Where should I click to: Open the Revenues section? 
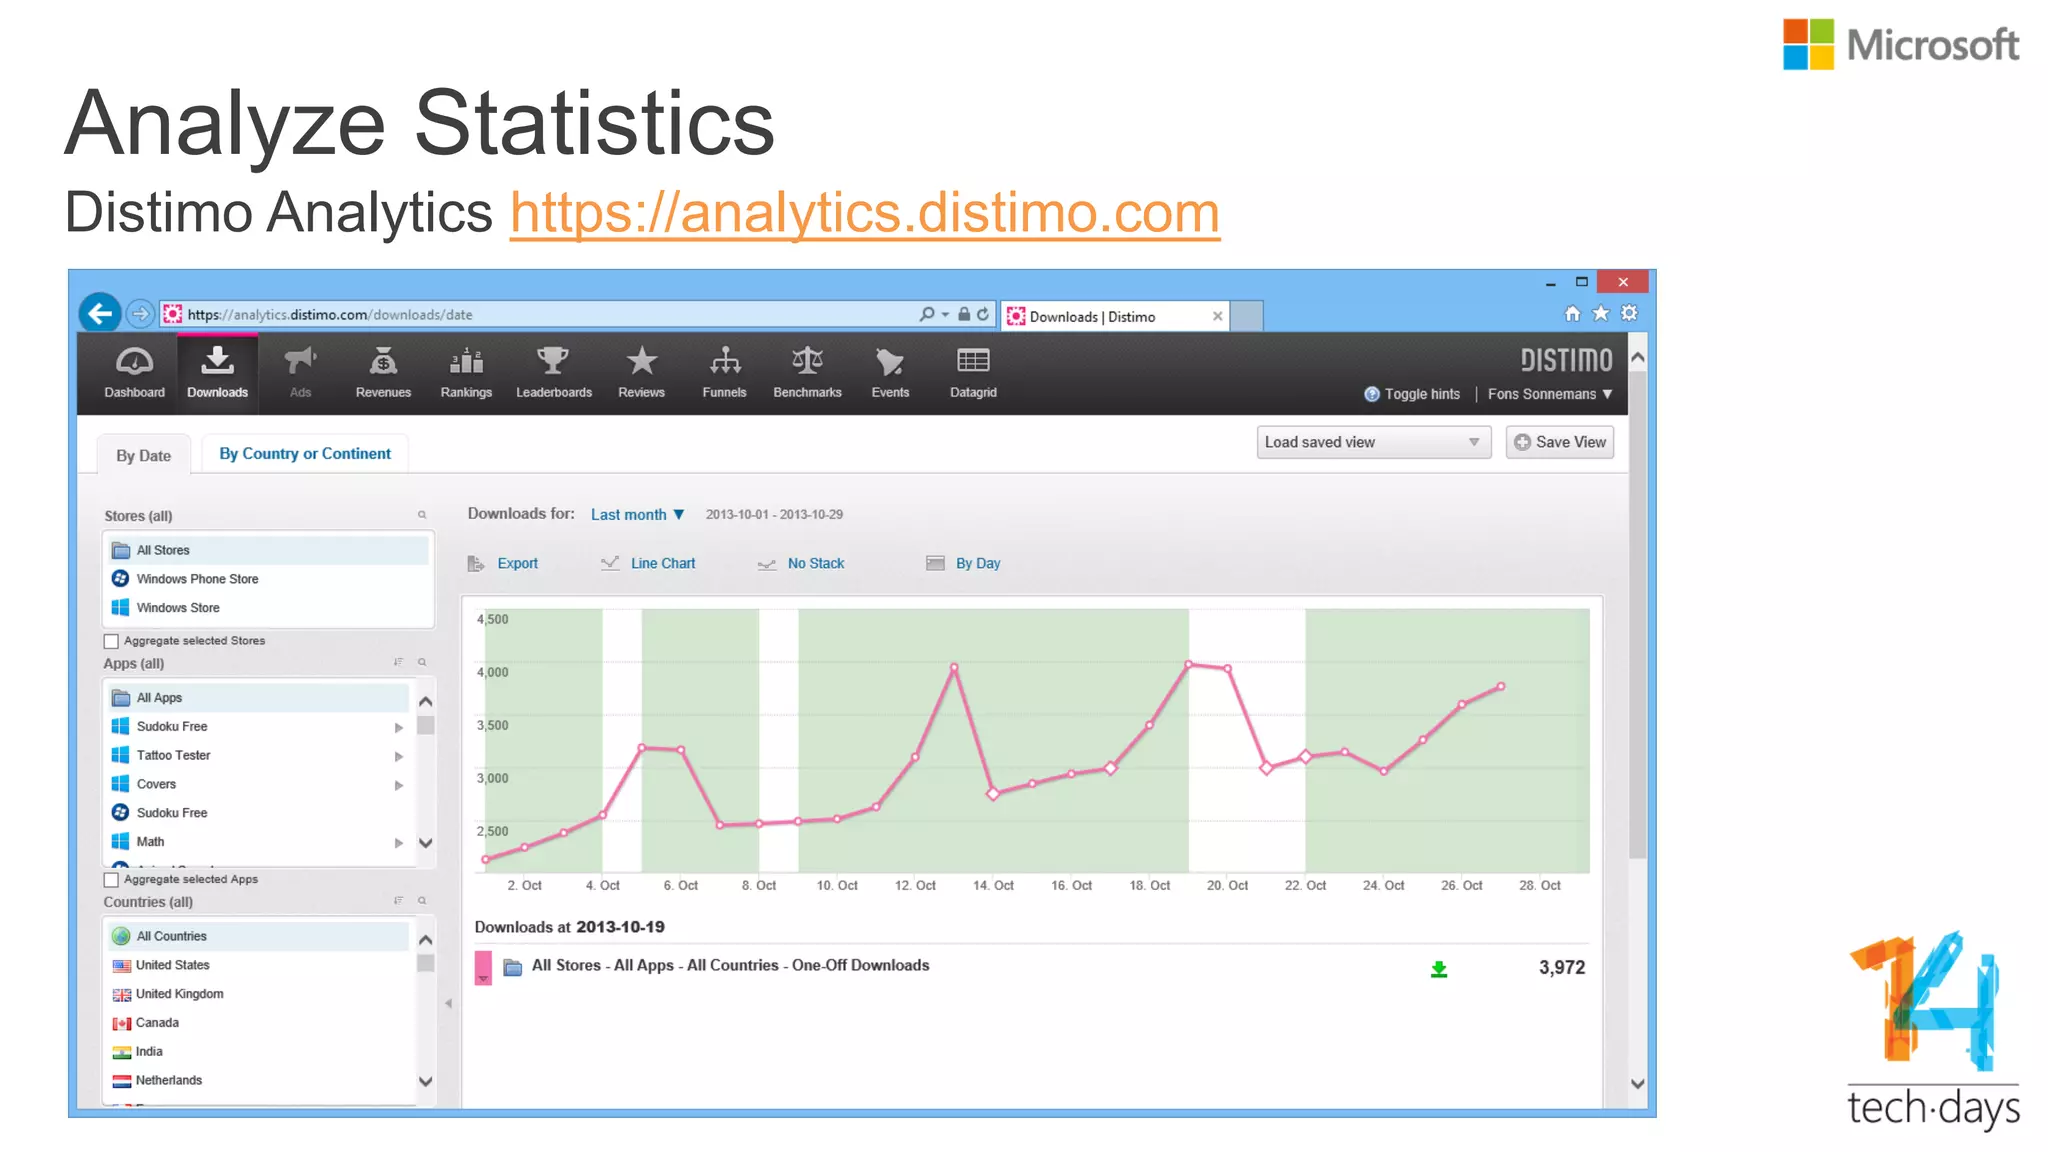383,373
